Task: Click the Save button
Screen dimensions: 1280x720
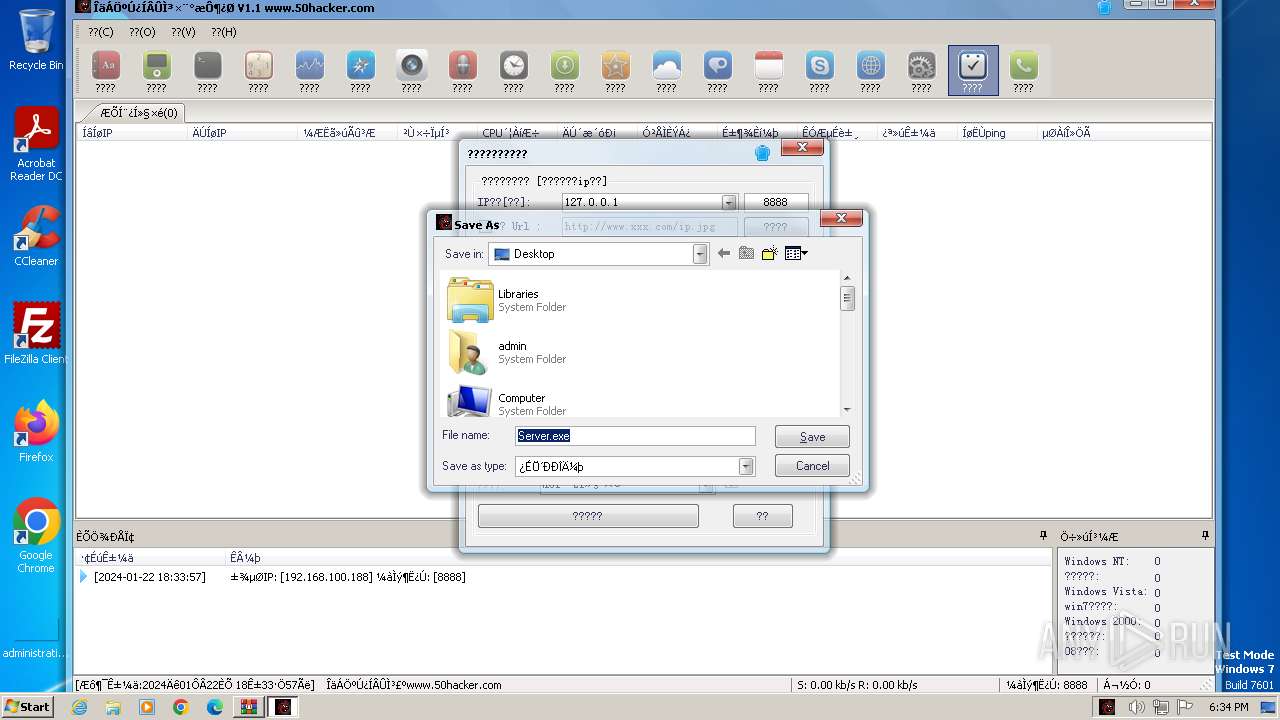Action: click(x=812, y=437)
